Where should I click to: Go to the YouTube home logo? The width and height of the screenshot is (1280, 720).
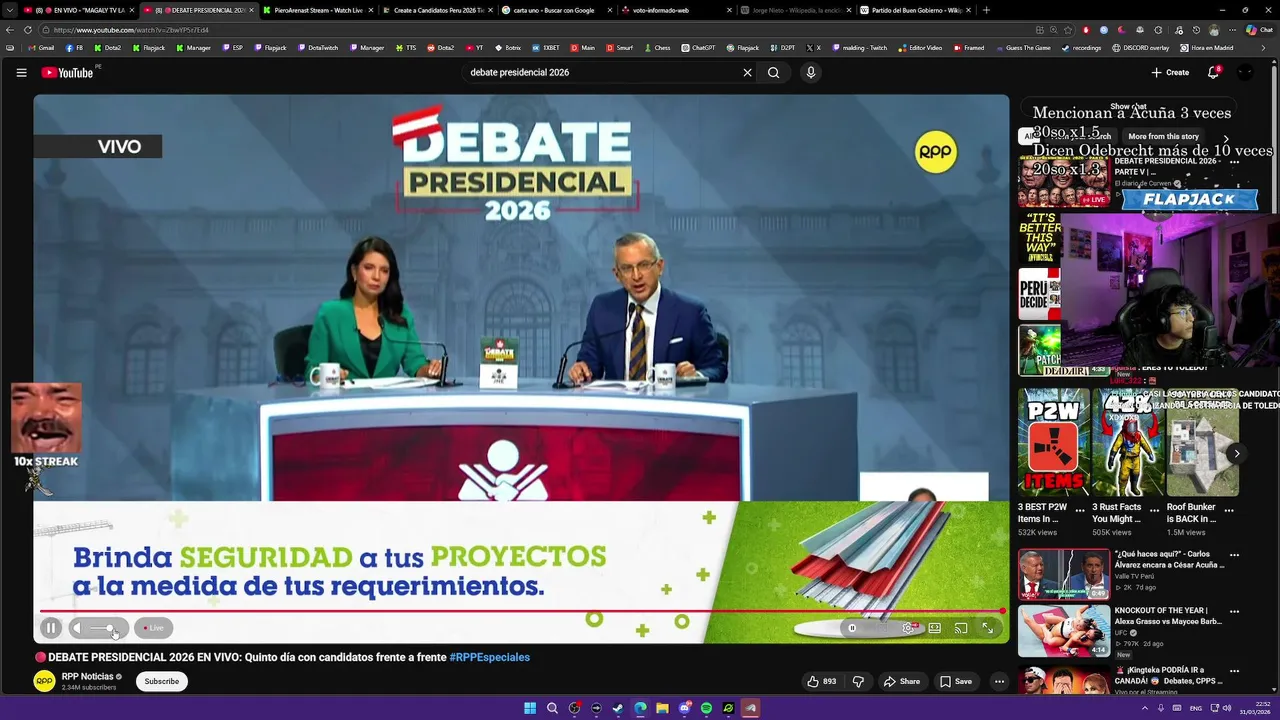pyautogui.click(x=67, y=72)
